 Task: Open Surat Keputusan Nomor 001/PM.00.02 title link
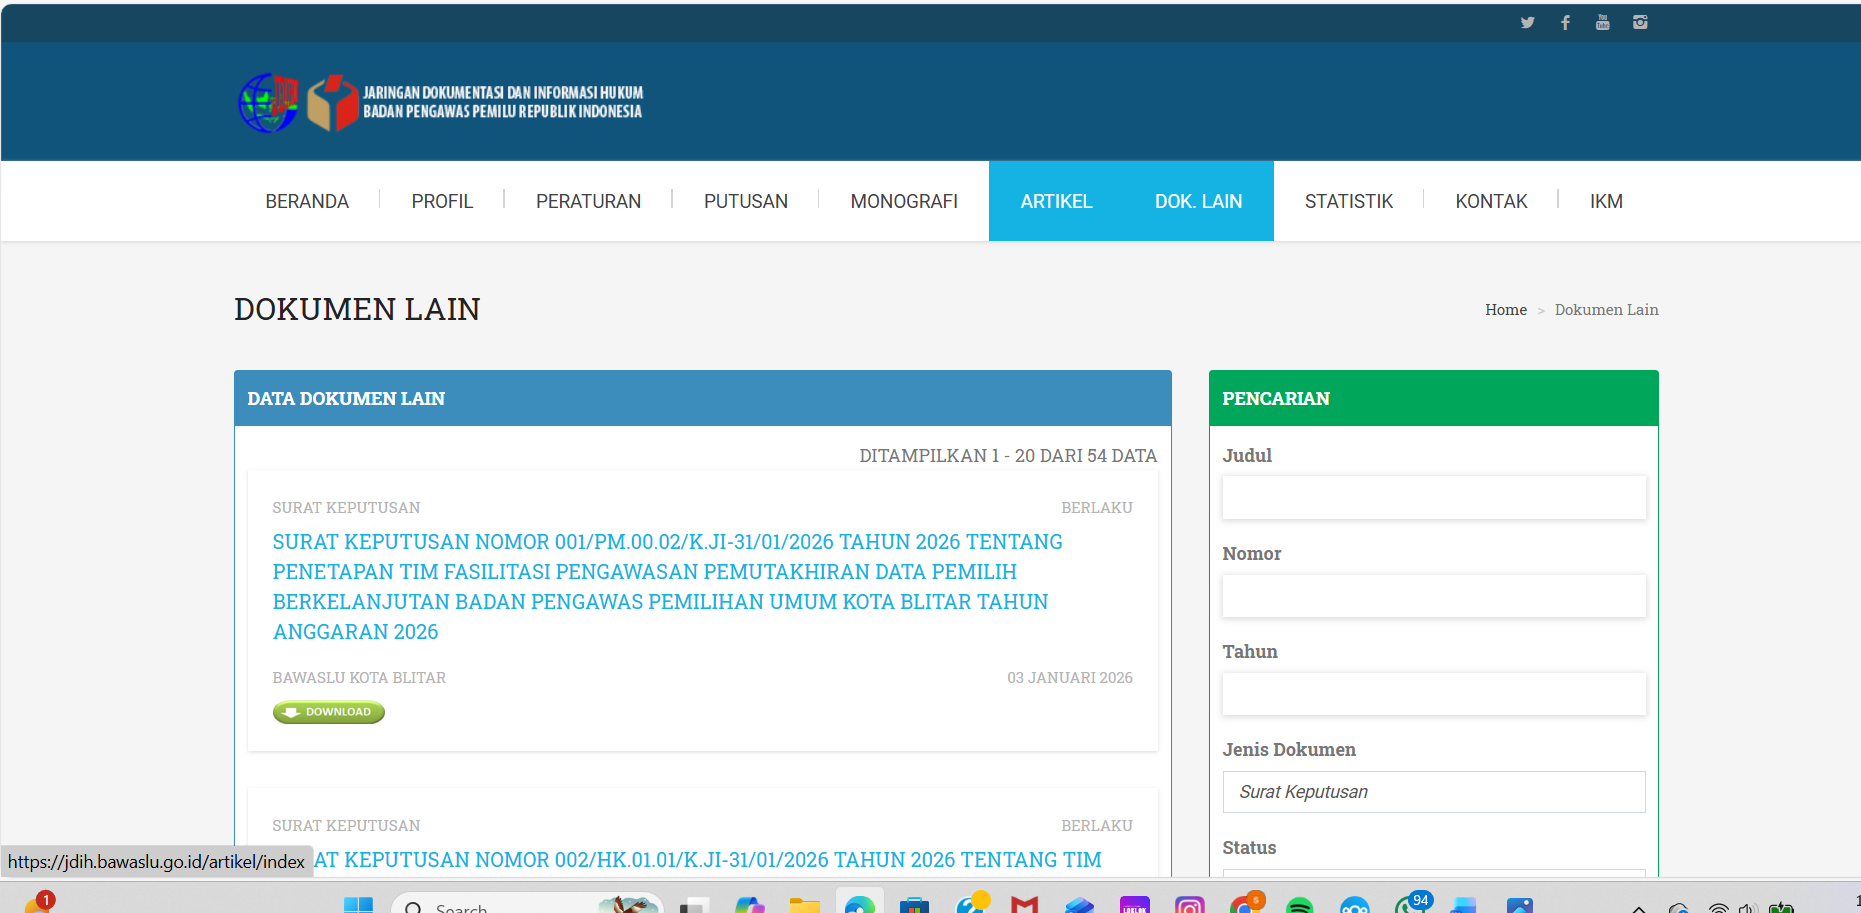(x=667, y=587)
